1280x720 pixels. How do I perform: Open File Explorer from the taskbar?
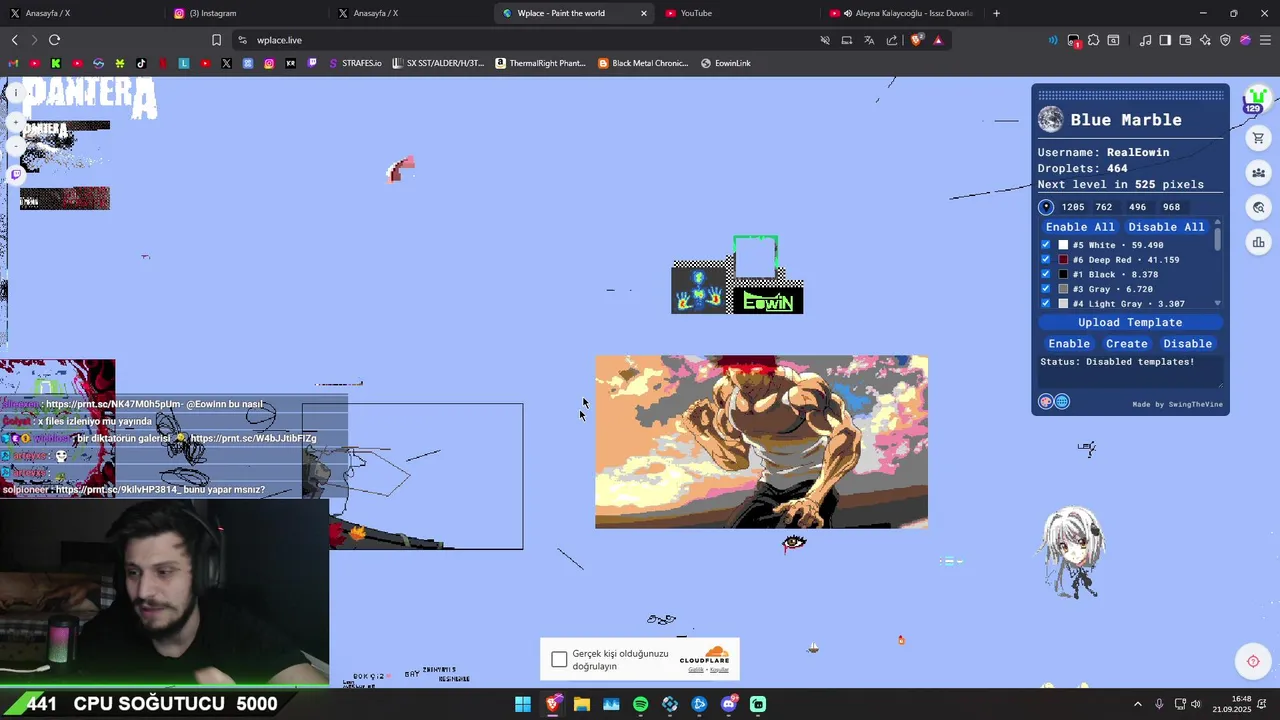point(581,704)
